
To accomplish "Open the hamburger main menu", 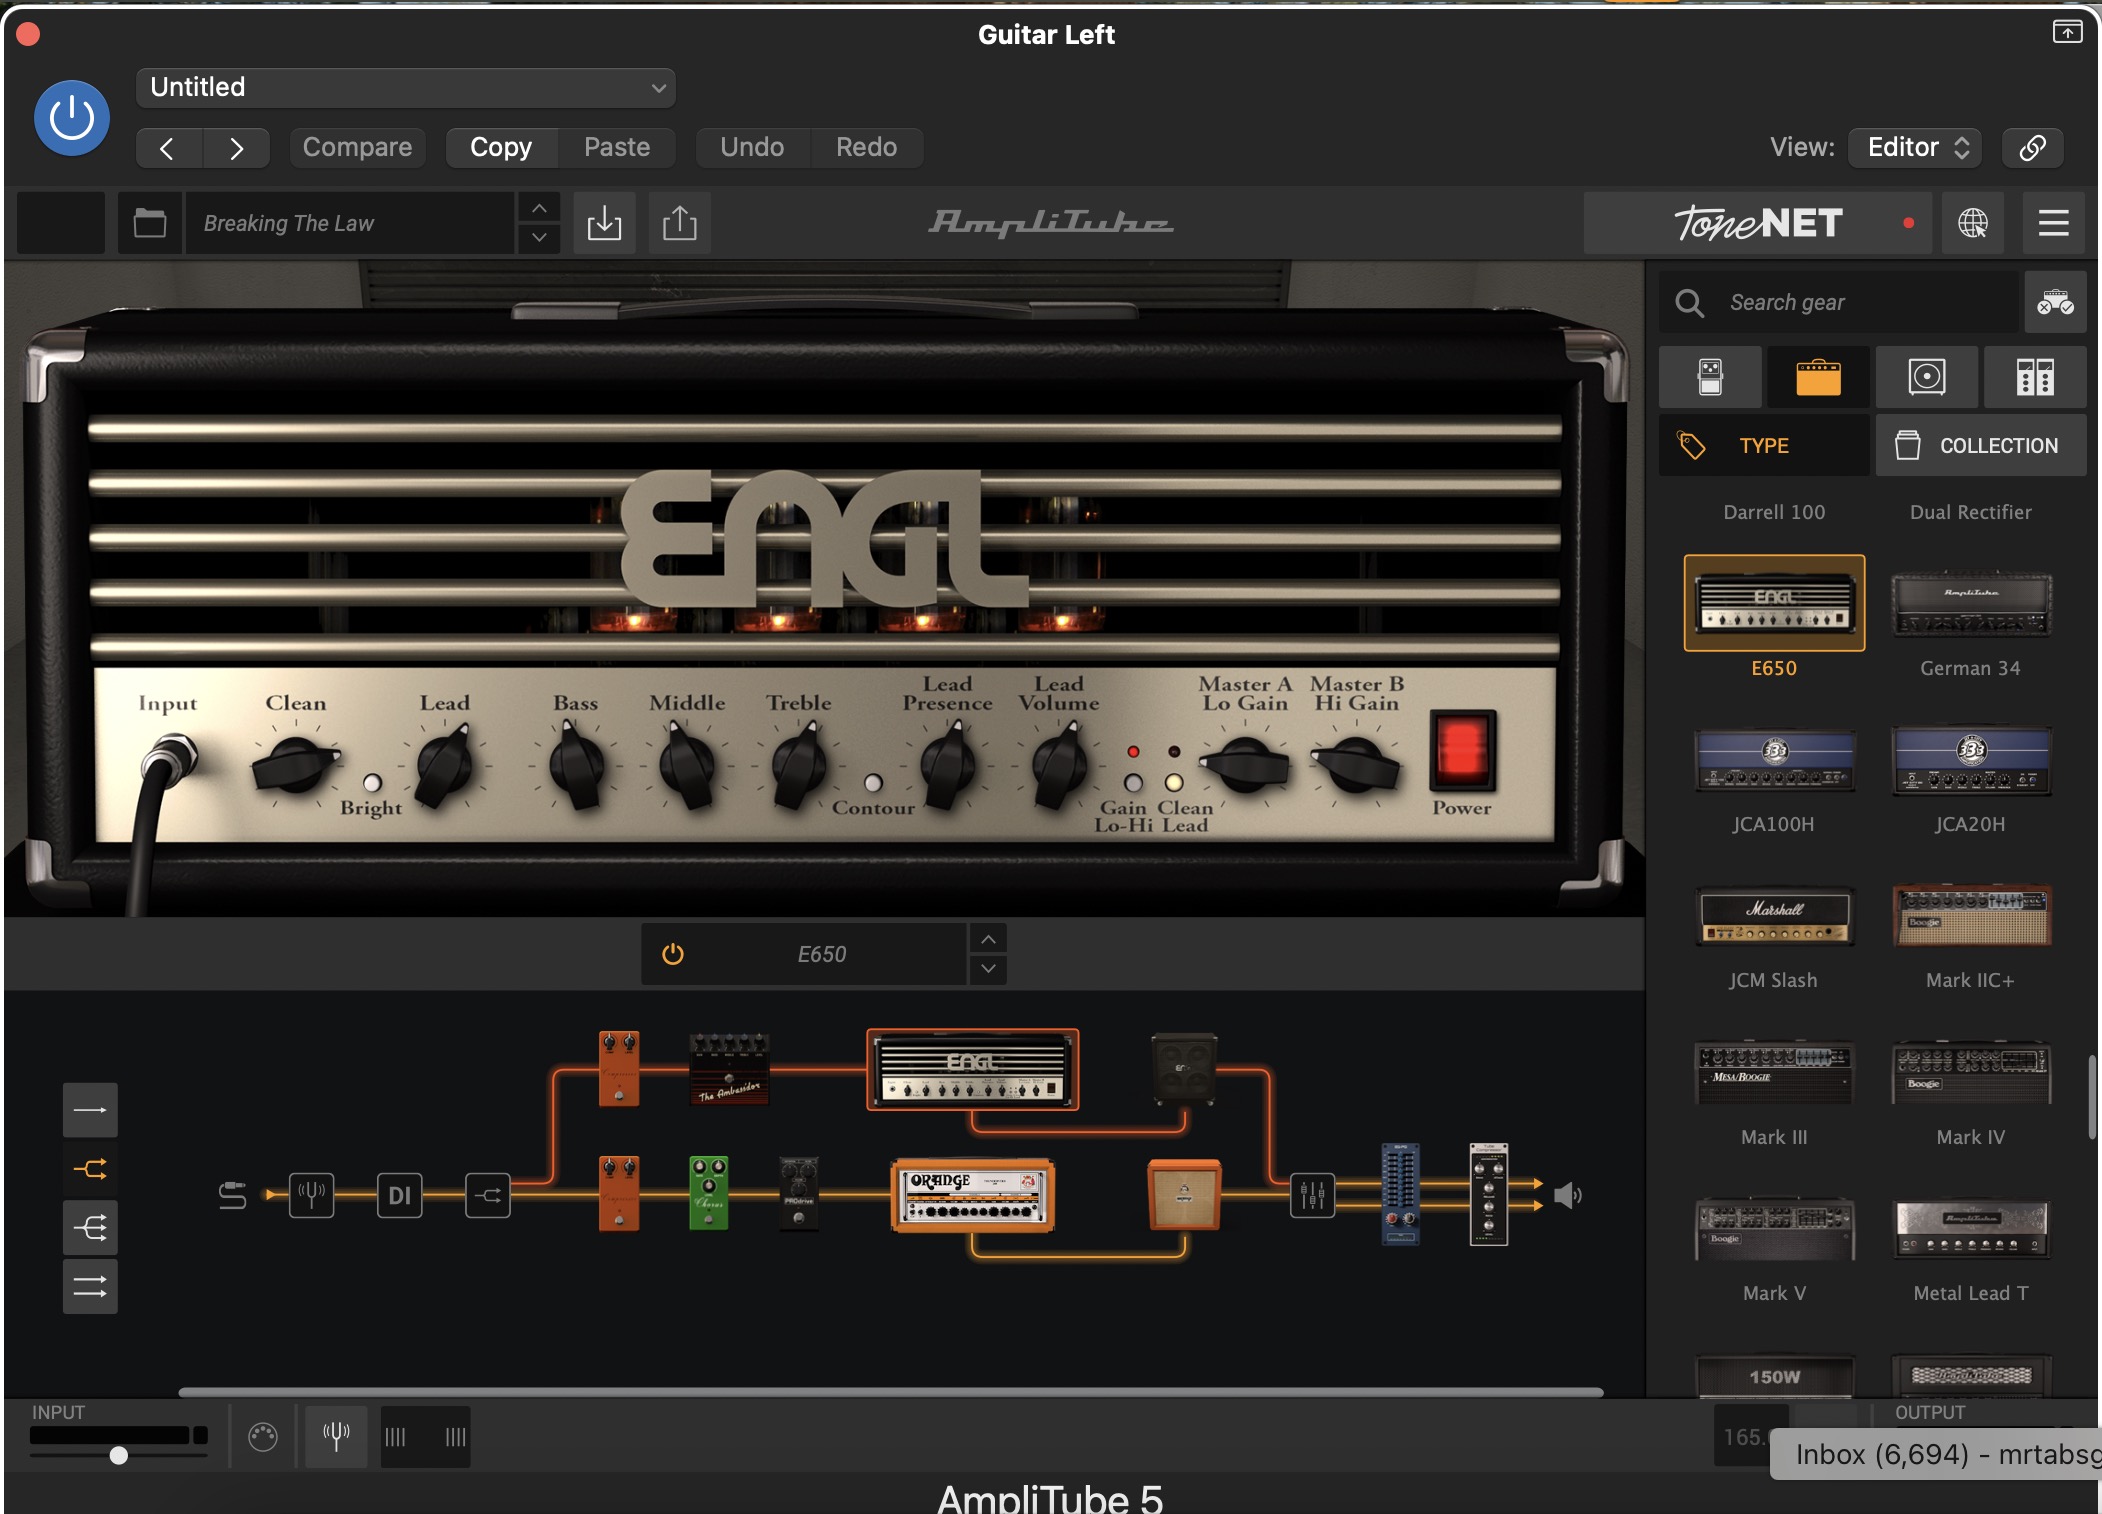I will [2053, 223].
